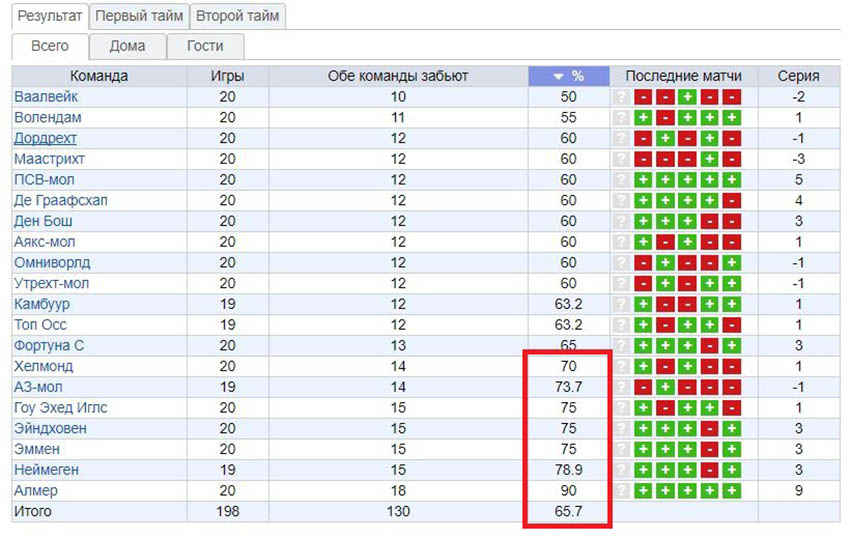Viewport: 850px width, 538px height.
Task: Click gray question icon in ПСВ-мол row
Action: tap(622, 180)
